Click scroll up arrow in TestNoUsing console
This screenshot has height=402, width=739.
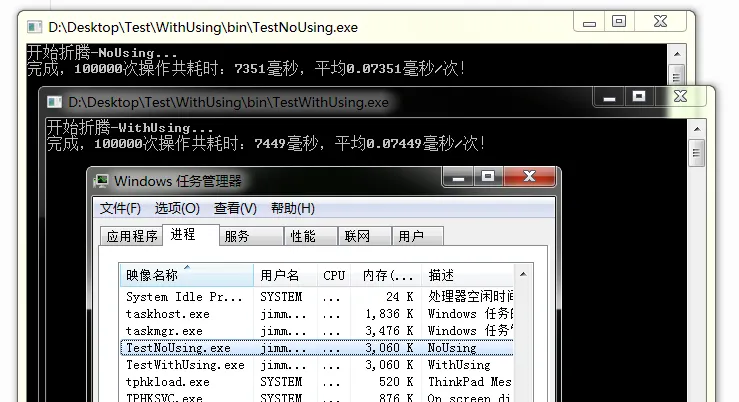click(x=677, y=54)
